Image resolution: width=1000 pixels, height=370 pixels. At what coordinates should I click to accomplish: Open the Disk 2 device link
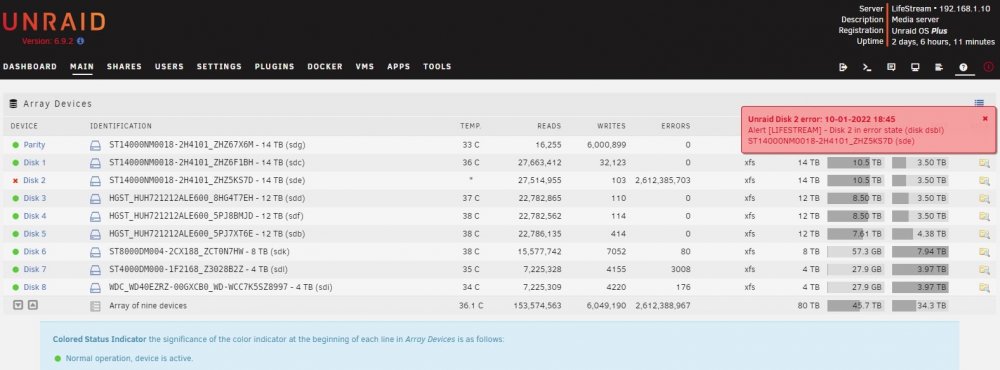tap(34, 181)
